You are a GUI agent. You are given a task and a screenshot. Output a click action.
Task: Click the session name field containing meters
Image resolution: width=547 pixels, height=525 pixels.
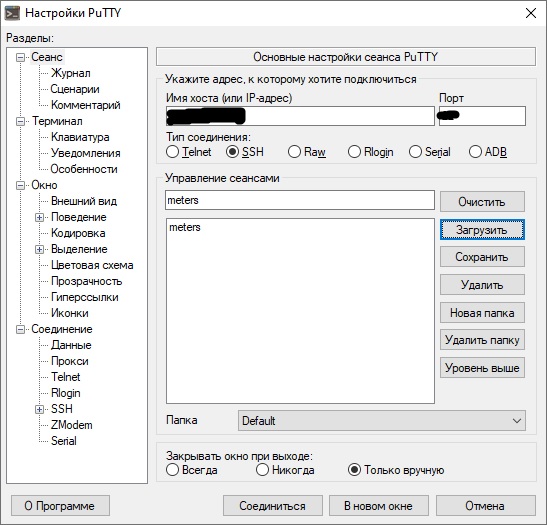point(300,200)
